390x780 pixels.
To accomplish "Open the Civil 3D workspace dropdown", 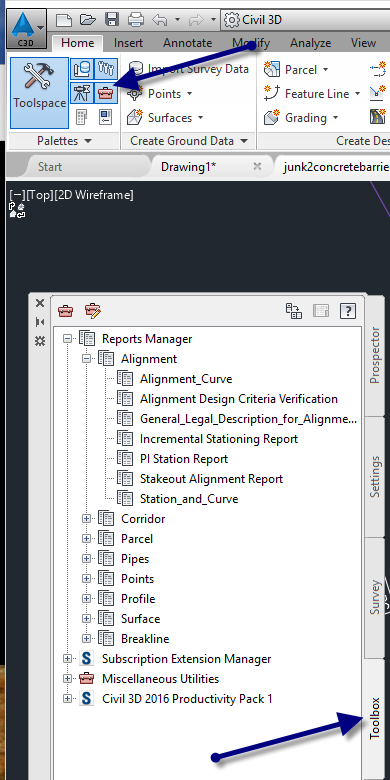I will [x=305, y=20].
